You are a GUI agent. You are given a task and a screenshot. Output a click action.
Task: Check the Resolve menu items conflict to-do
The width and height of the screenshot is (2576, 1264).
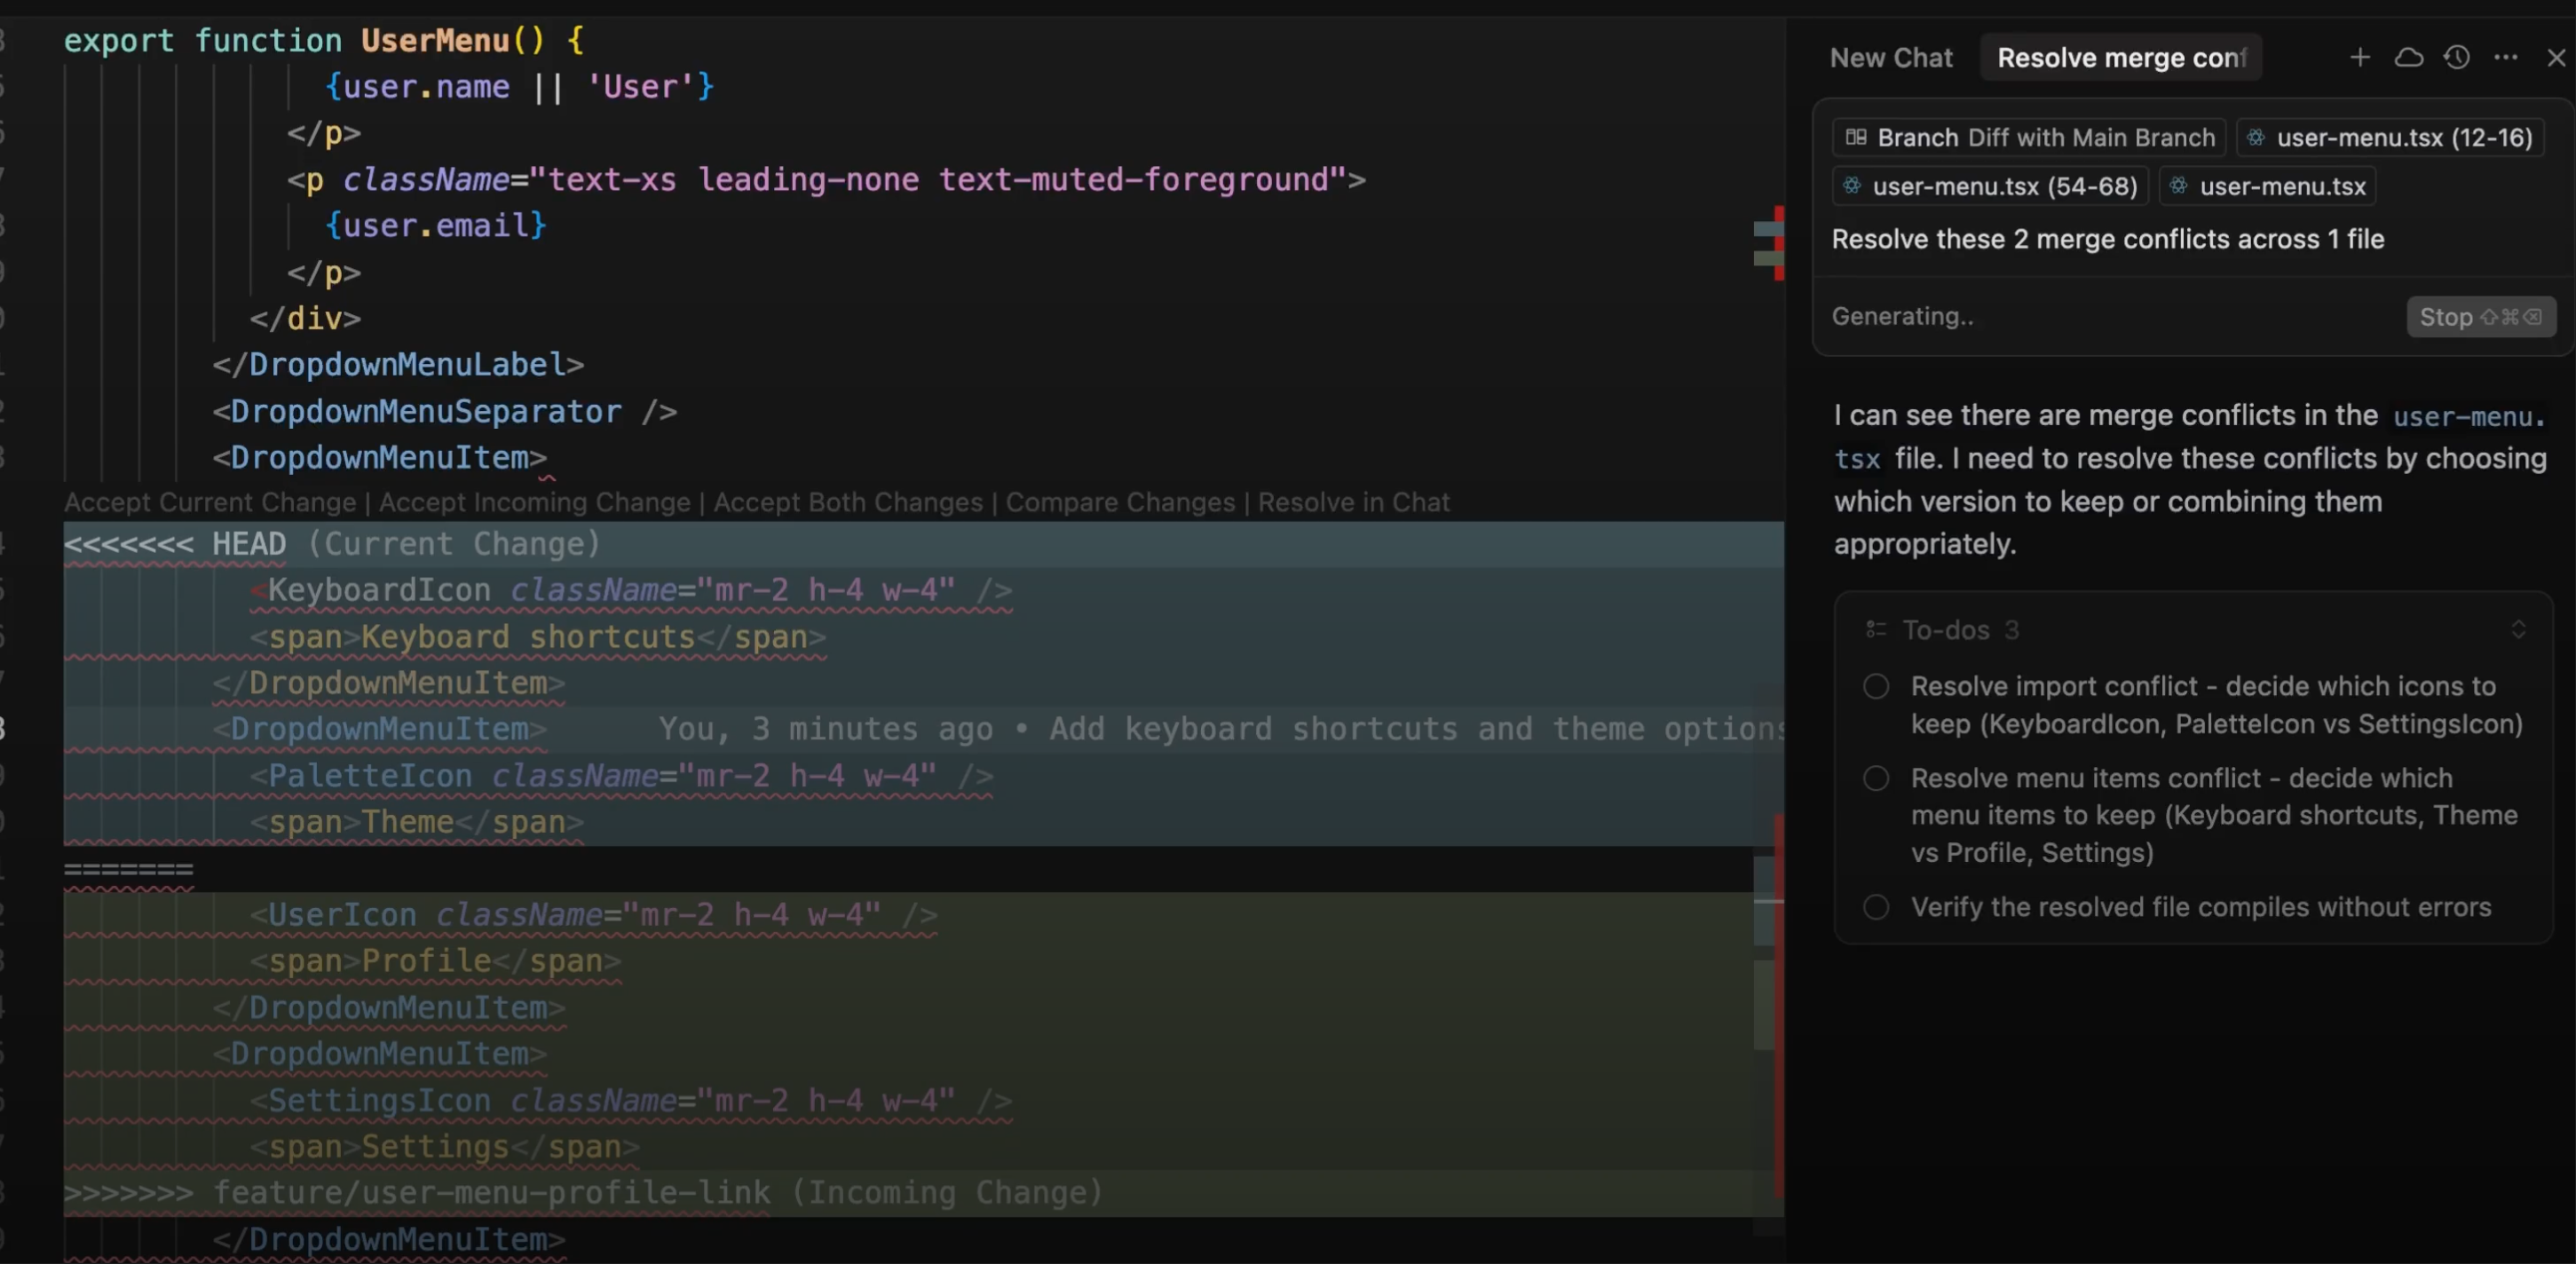click(1876, 778)
